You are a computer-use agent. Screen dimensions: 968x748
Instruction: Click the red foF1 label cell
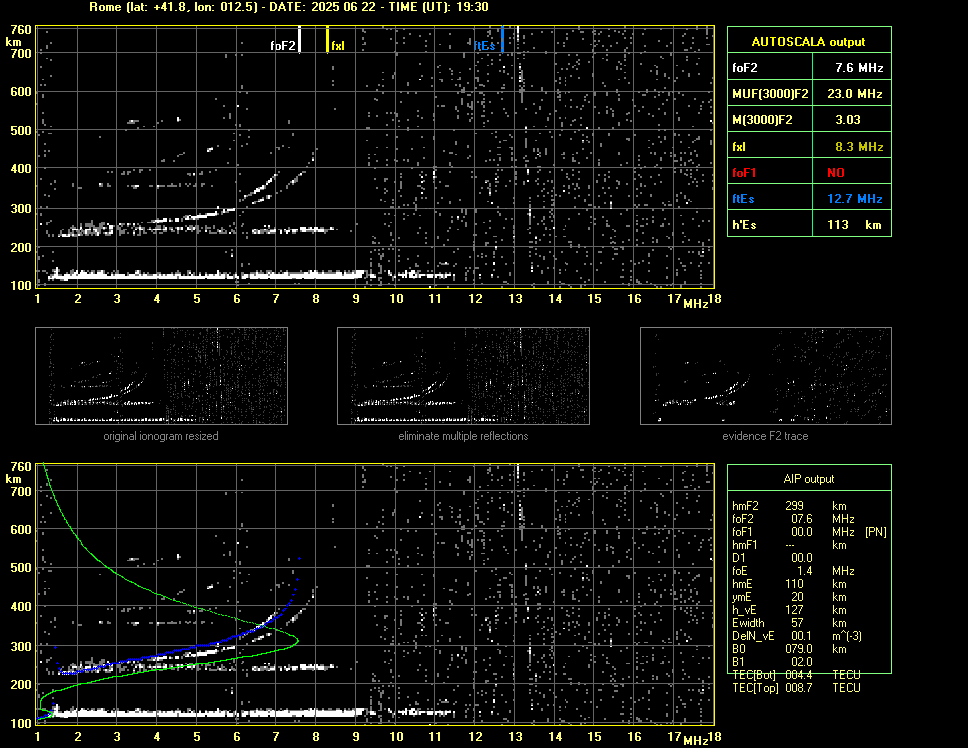point(744,173)
